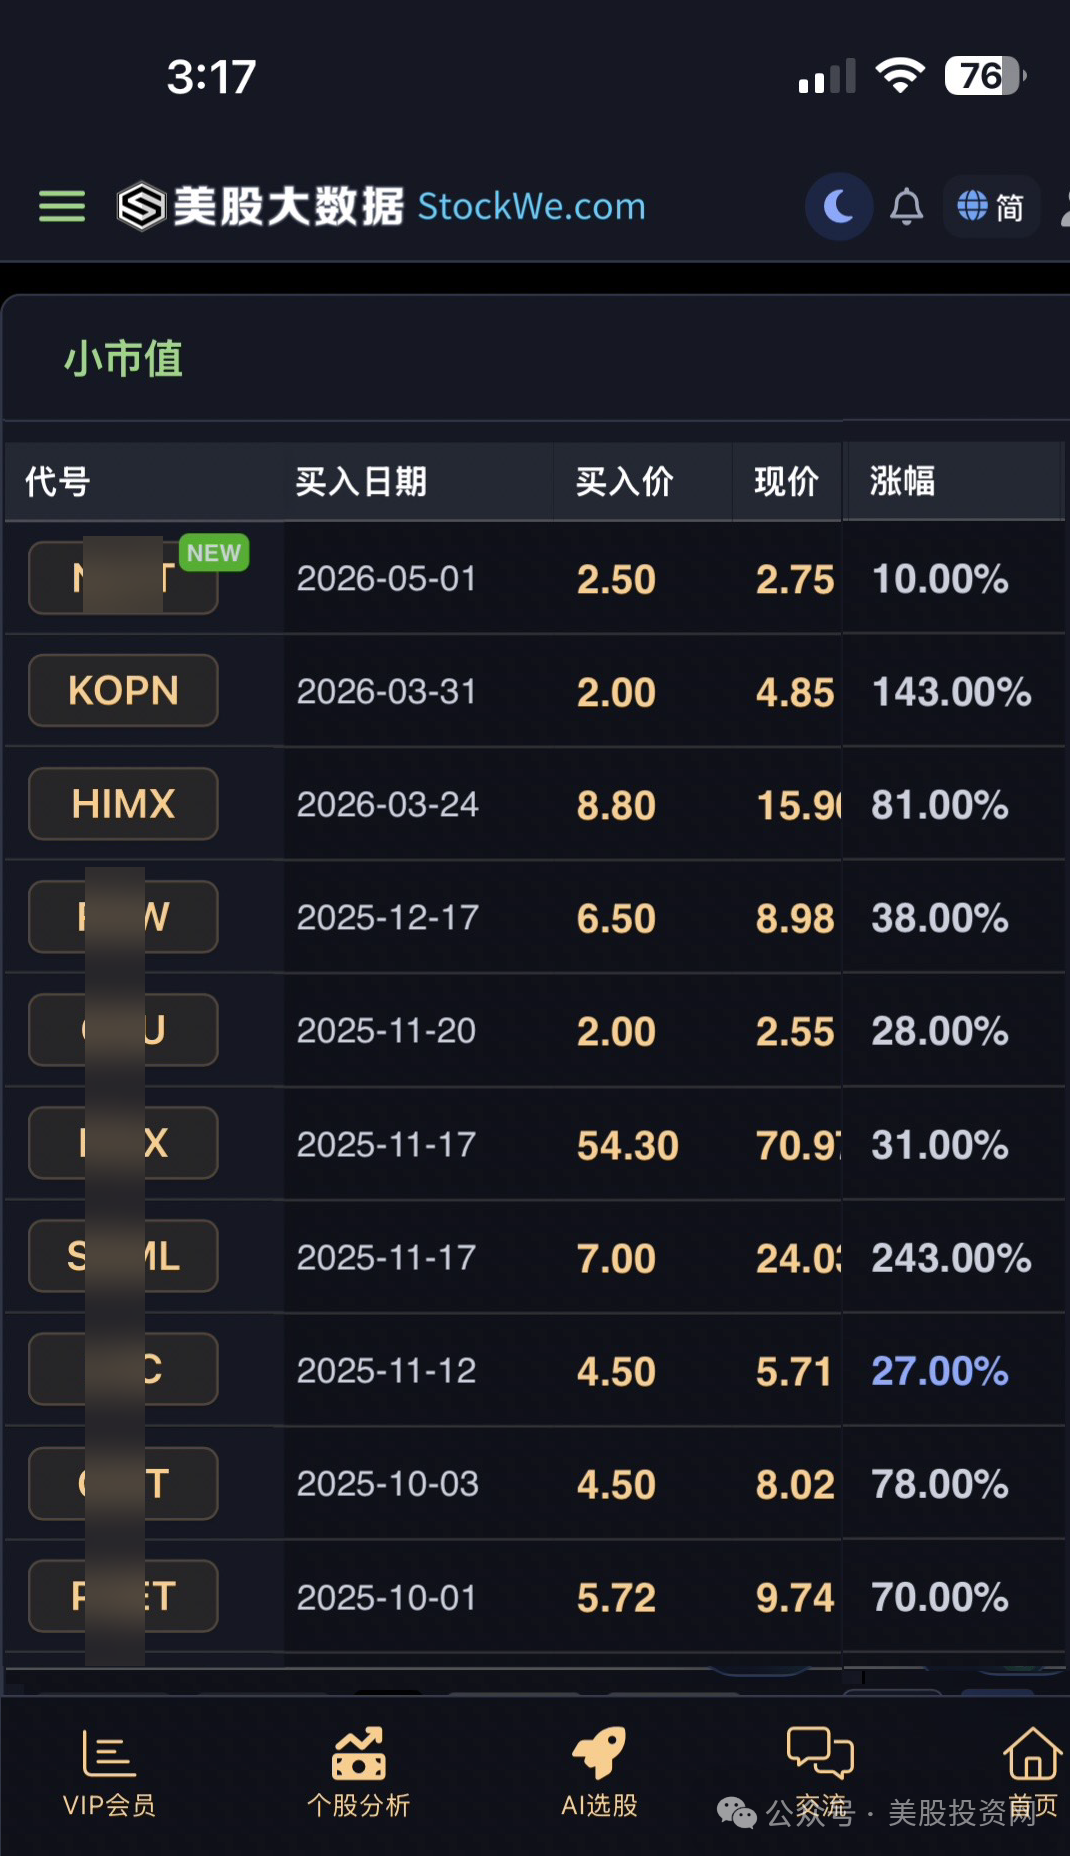Sort by 买入日期 column header
The width and height of the screenshot is (1070, 1856).
pos(361,481)
